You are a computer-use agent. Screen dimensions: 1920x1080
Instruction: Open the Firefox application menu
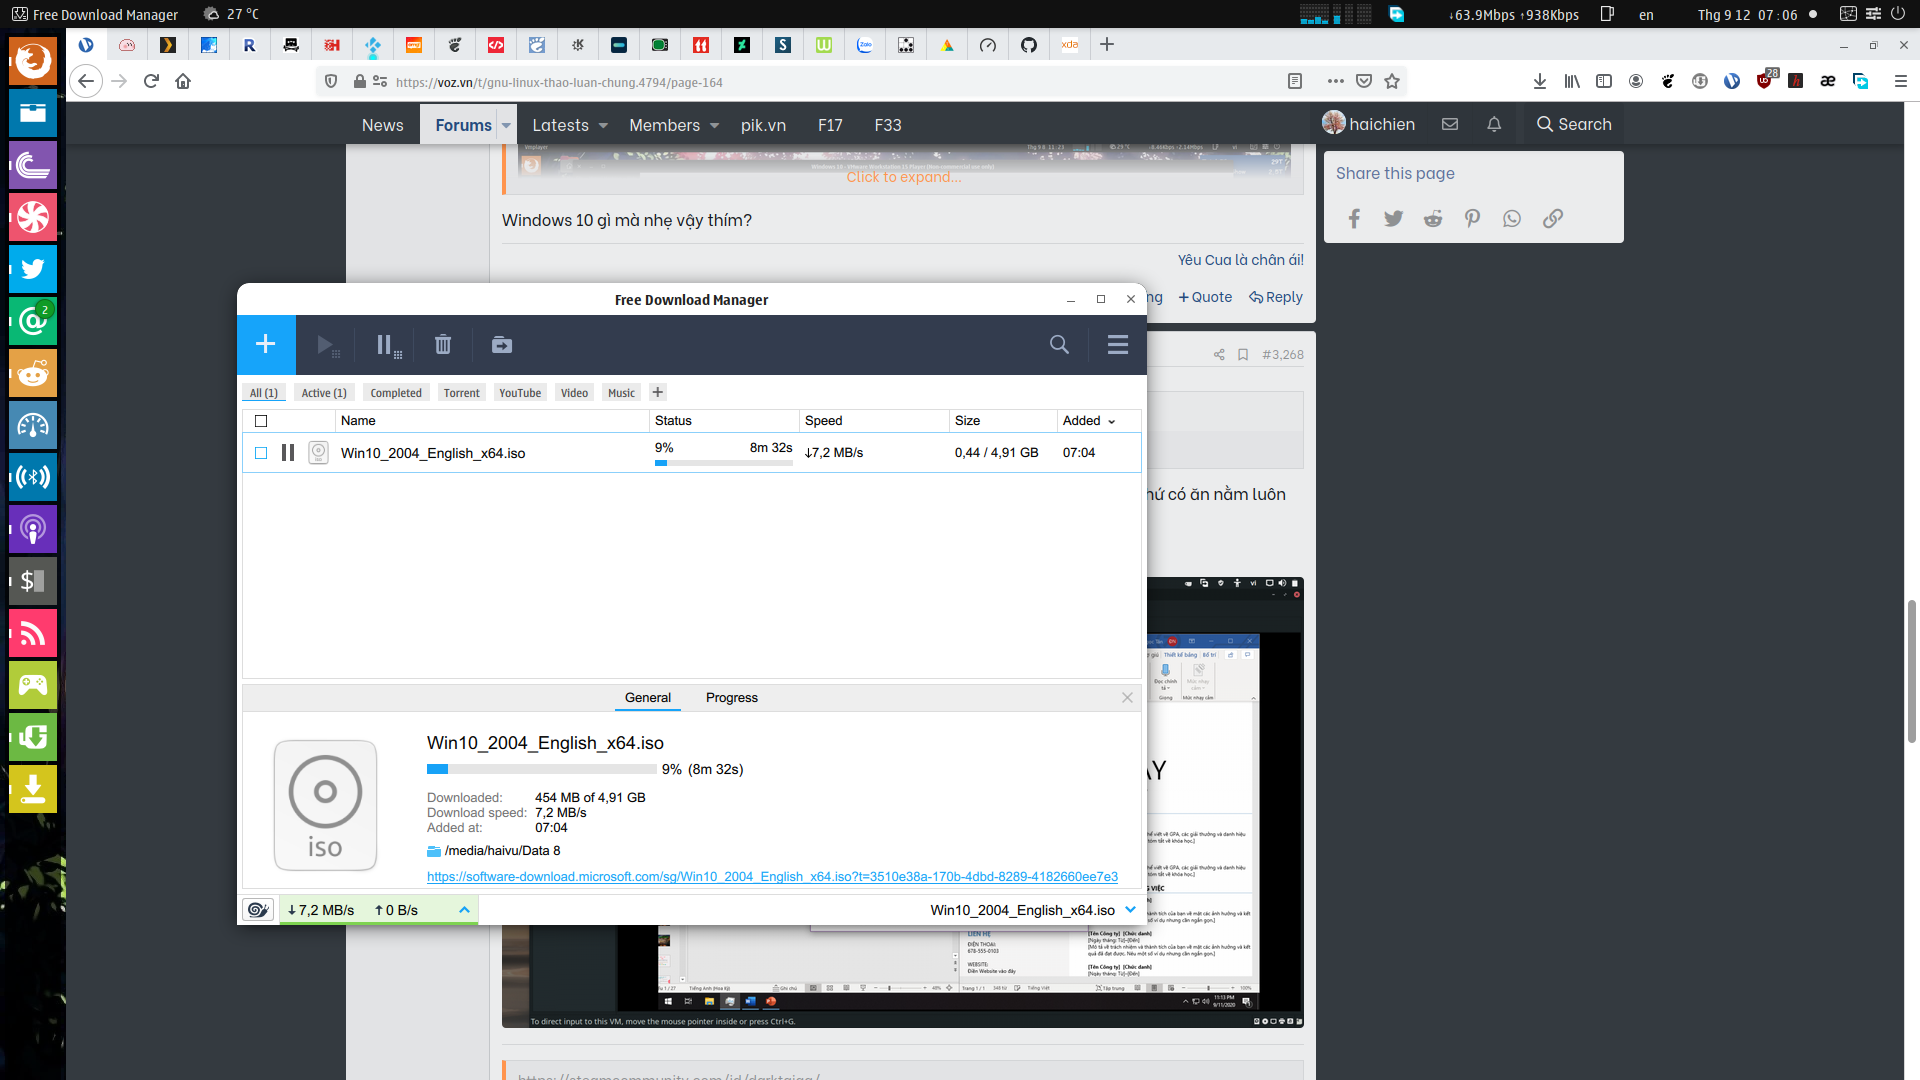point(1901,82)
